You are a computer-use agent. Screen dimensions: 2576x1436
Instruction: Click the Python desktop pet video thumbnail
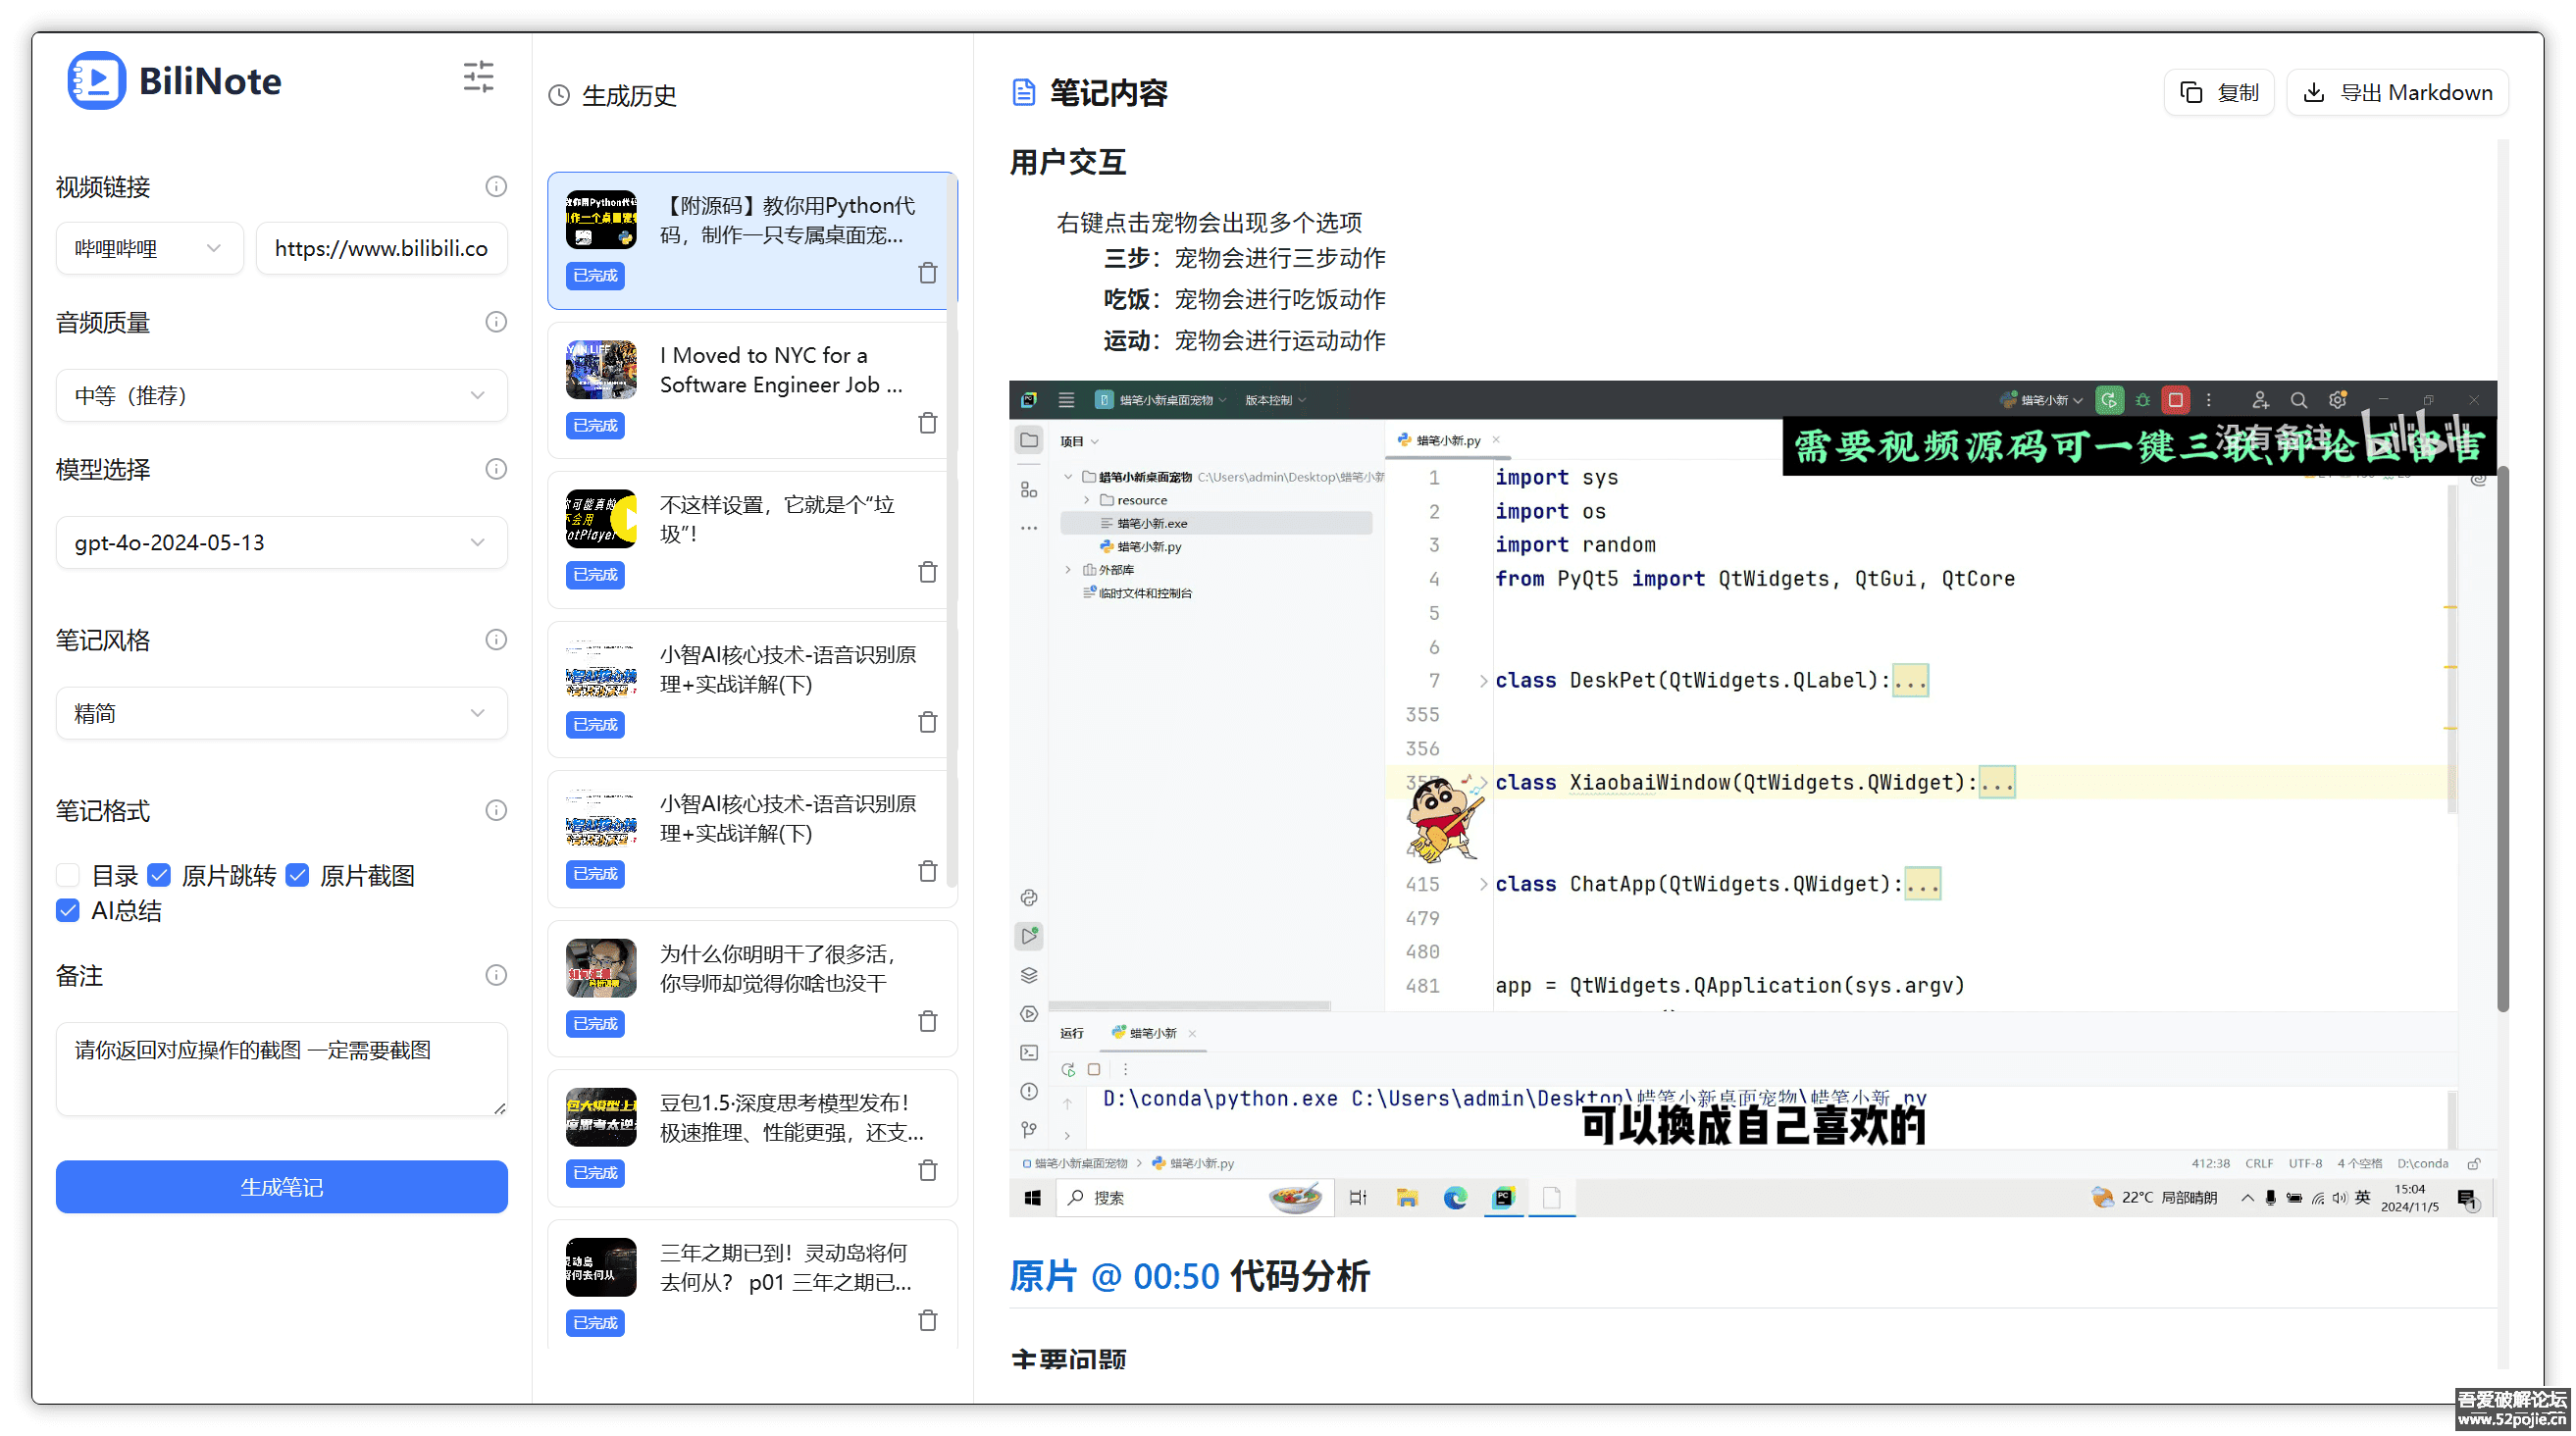pos(601,219)
